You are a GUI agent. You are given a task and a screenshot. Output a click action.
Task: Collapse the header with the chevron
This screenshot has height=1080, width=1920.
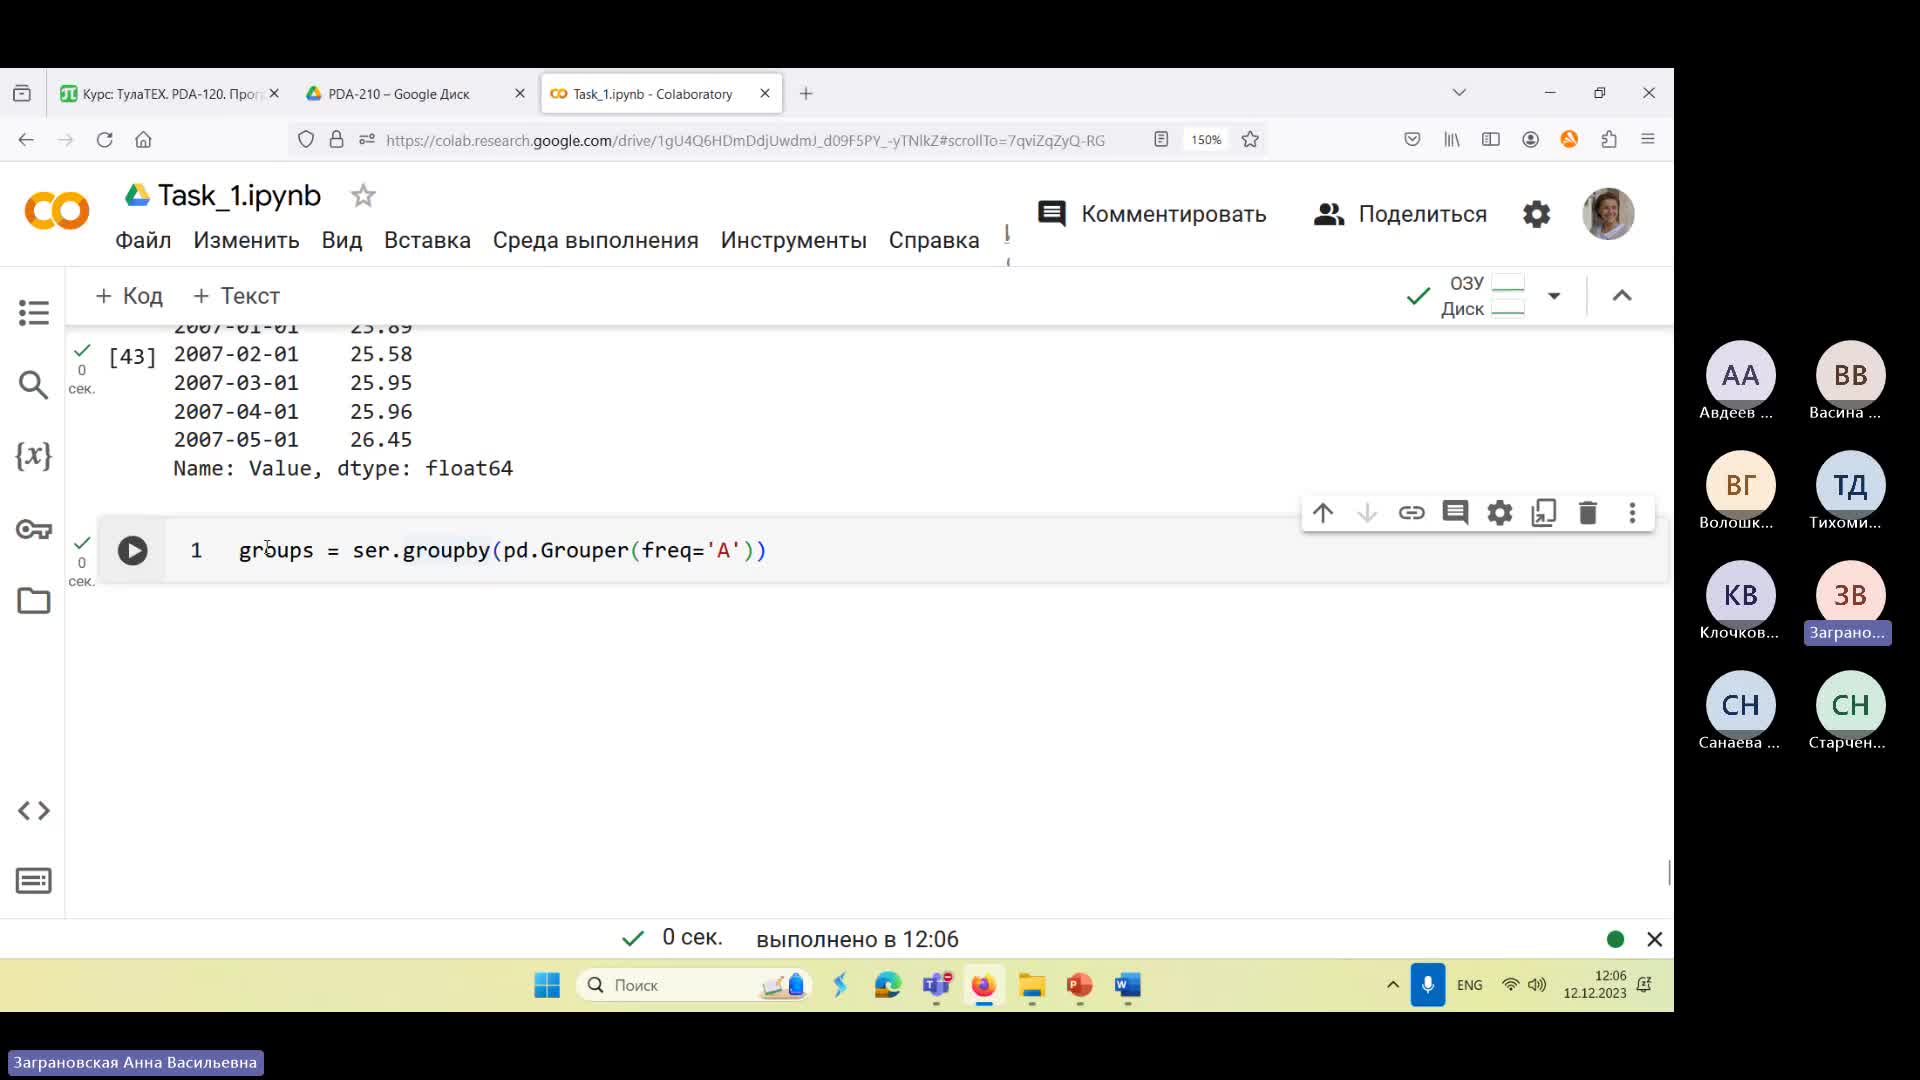1622,296
